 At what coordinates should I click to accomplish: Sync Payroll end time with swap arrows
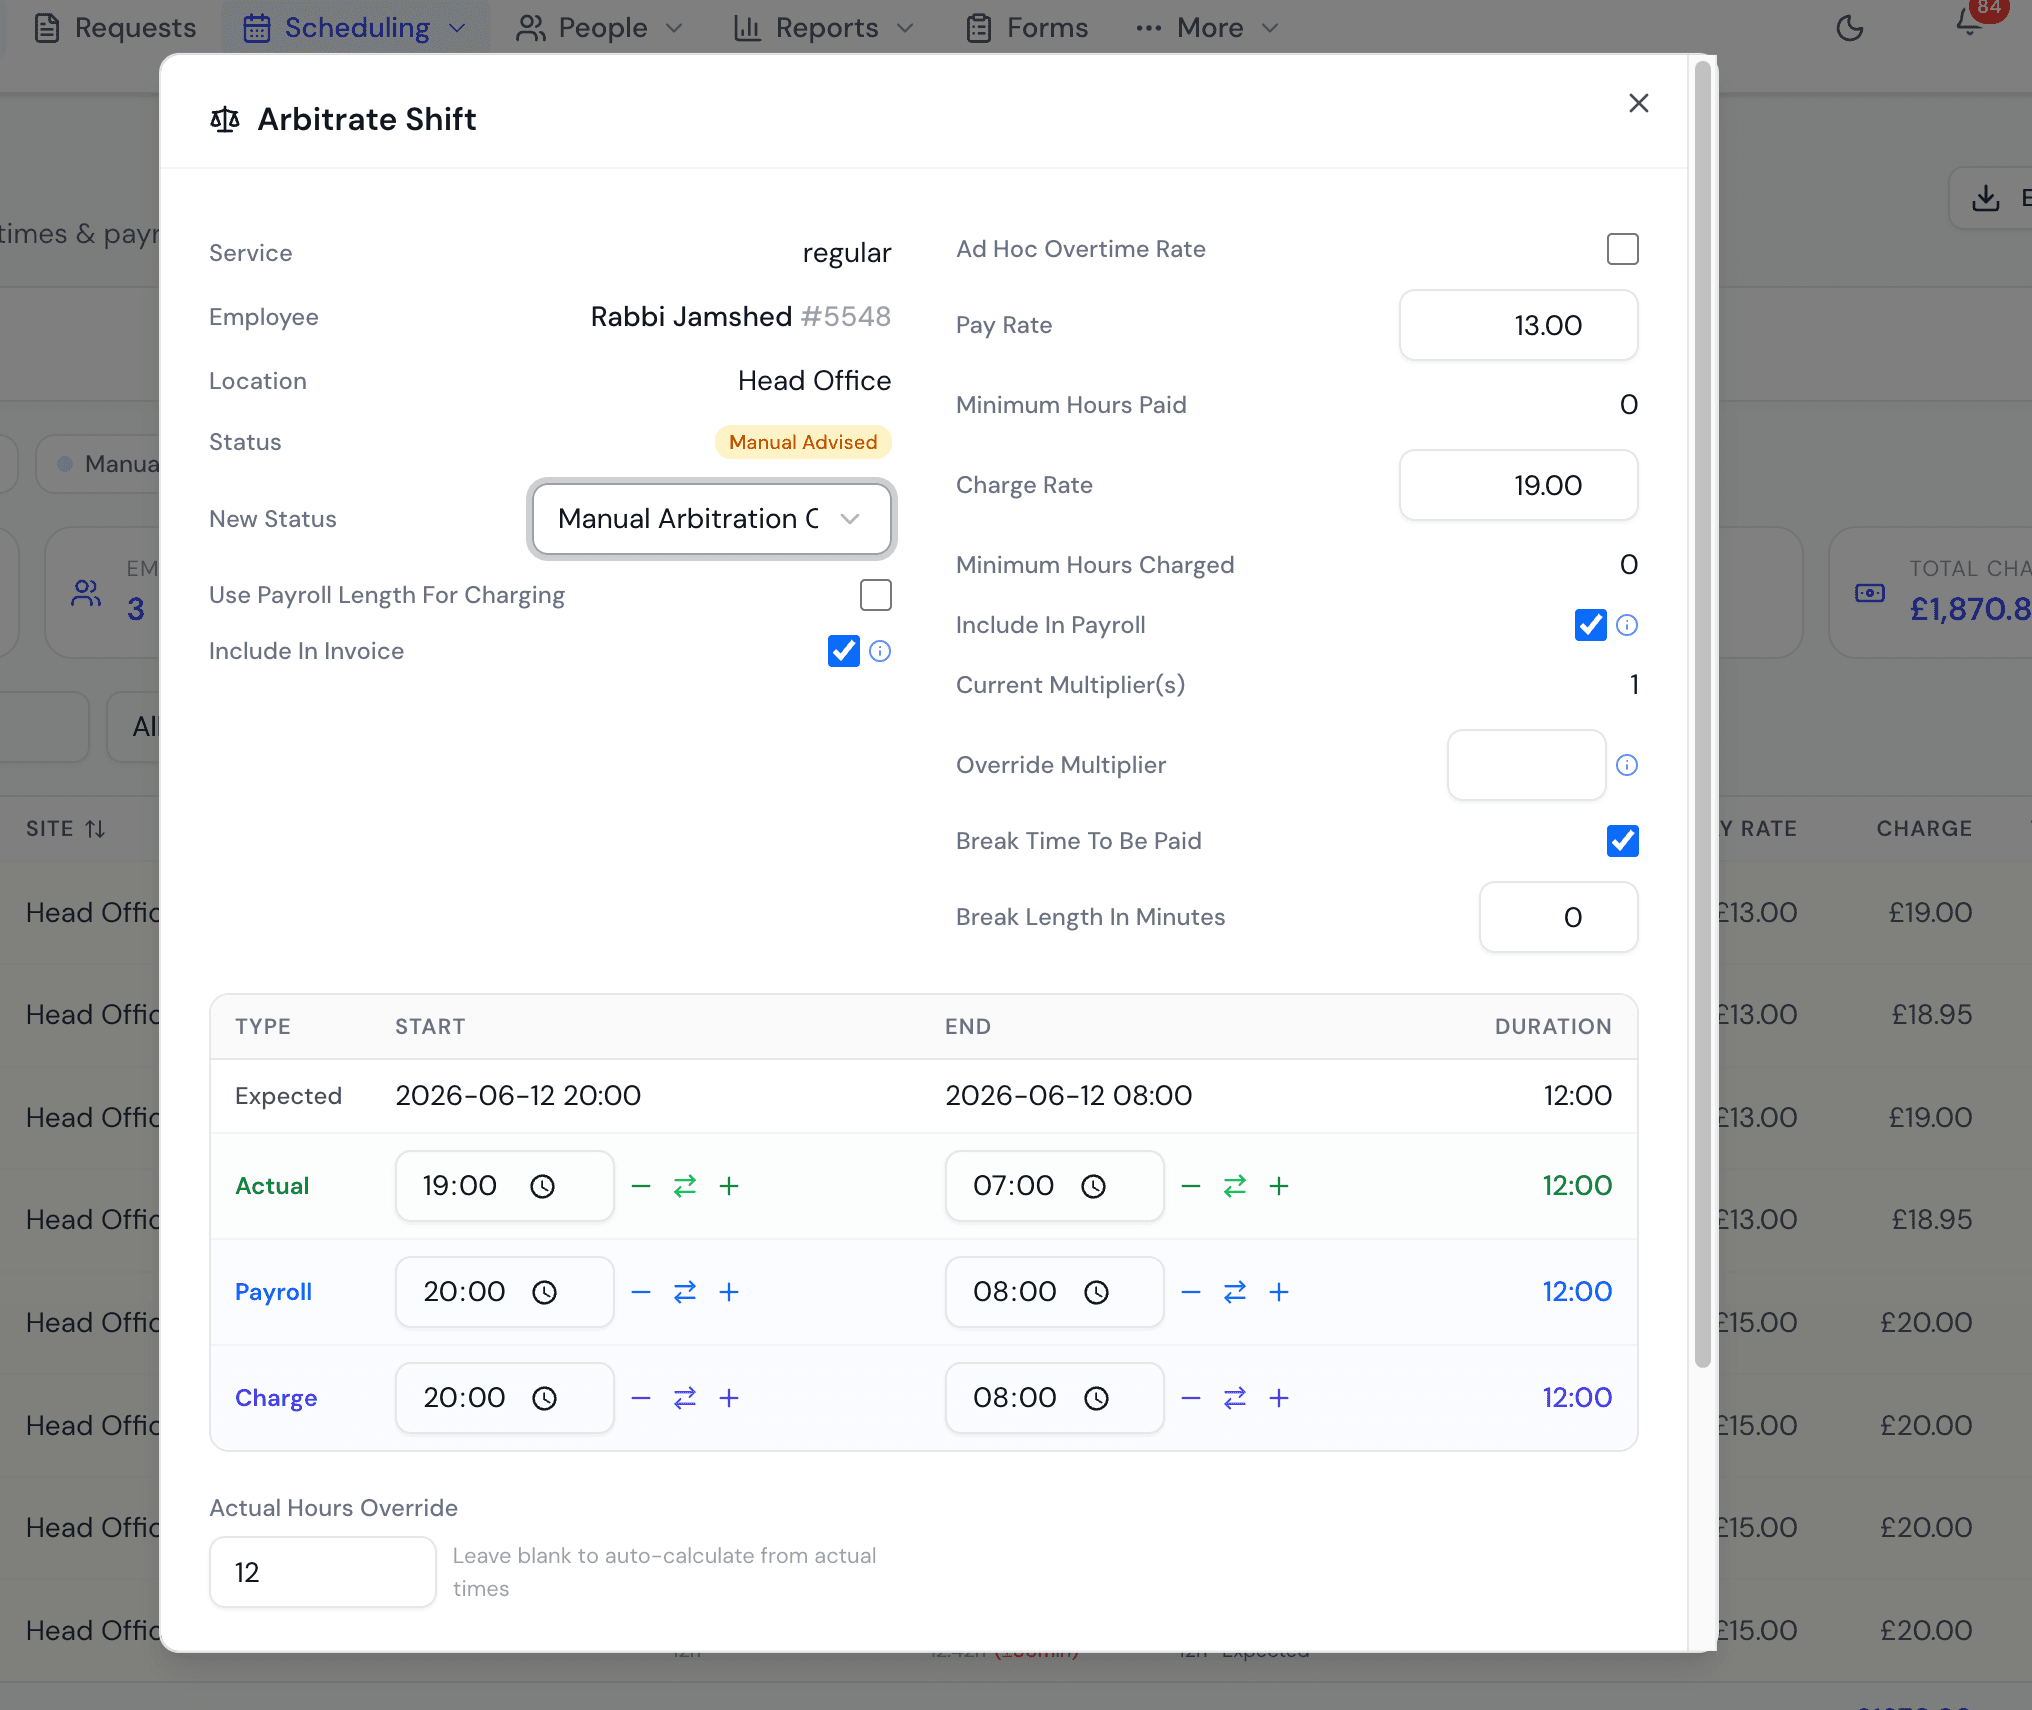coord(1235,1292)
